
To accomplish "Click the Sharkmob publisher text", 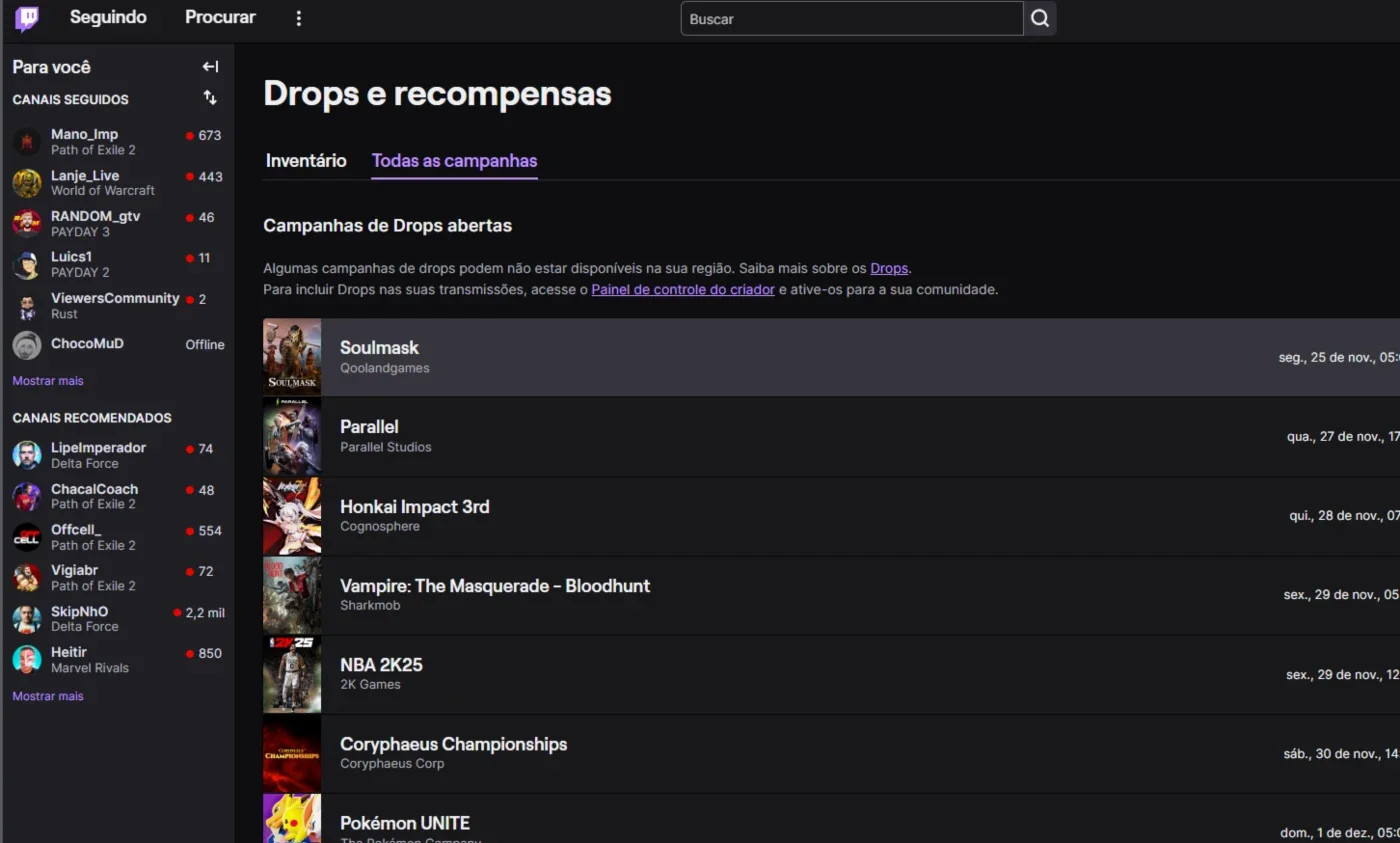I will (x=370, y=605).
